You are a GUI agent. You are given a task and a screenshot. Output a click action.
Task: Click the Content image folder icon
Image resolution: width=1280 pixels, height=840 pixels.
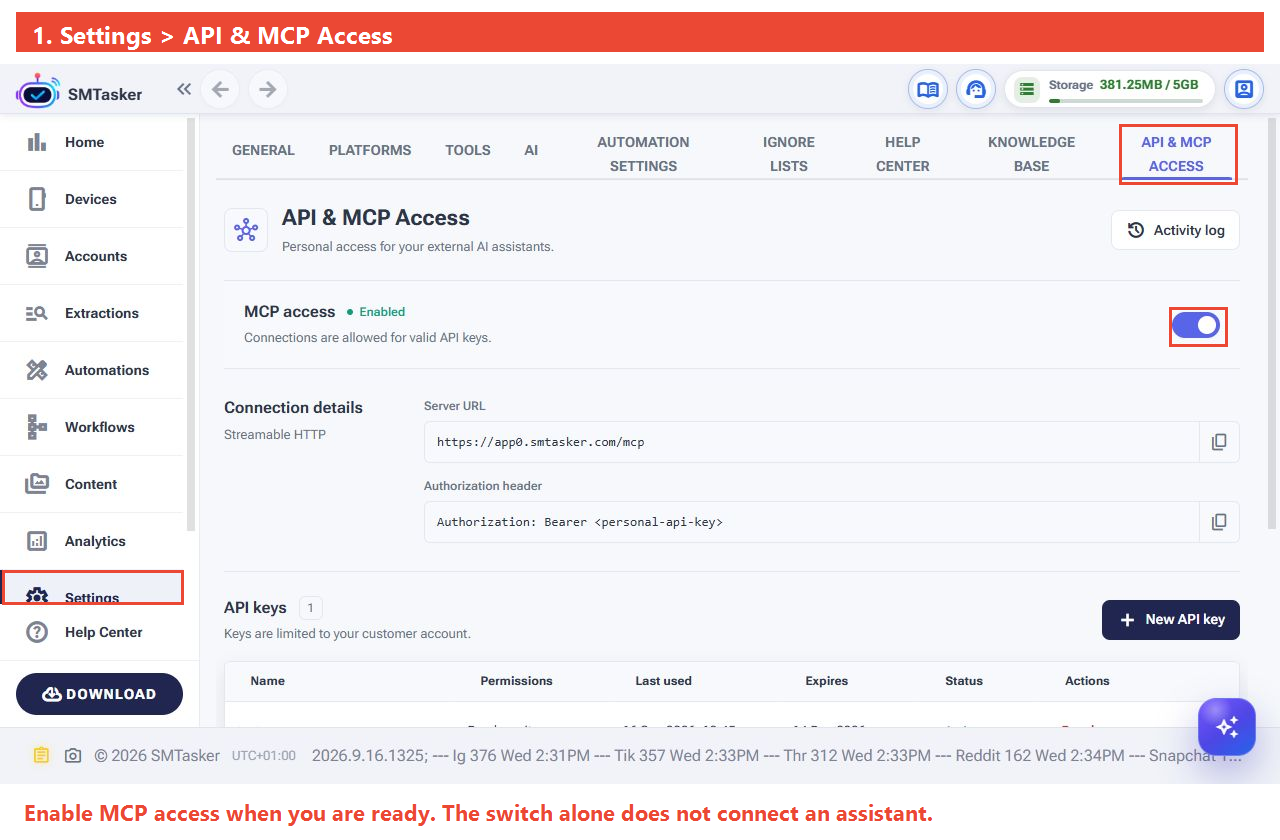pyautogui.click(x=37, y=484)
